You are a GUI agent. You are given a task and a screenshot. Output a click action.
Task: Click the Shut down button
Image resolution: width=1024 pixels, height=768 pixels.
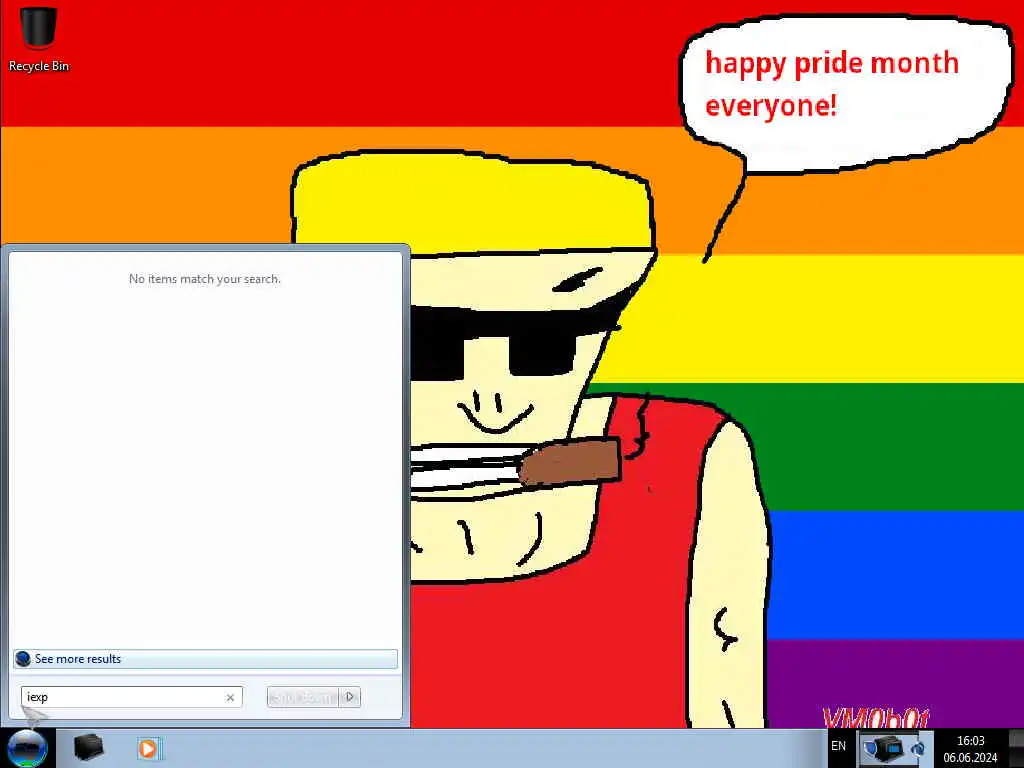tap(303, 697)
